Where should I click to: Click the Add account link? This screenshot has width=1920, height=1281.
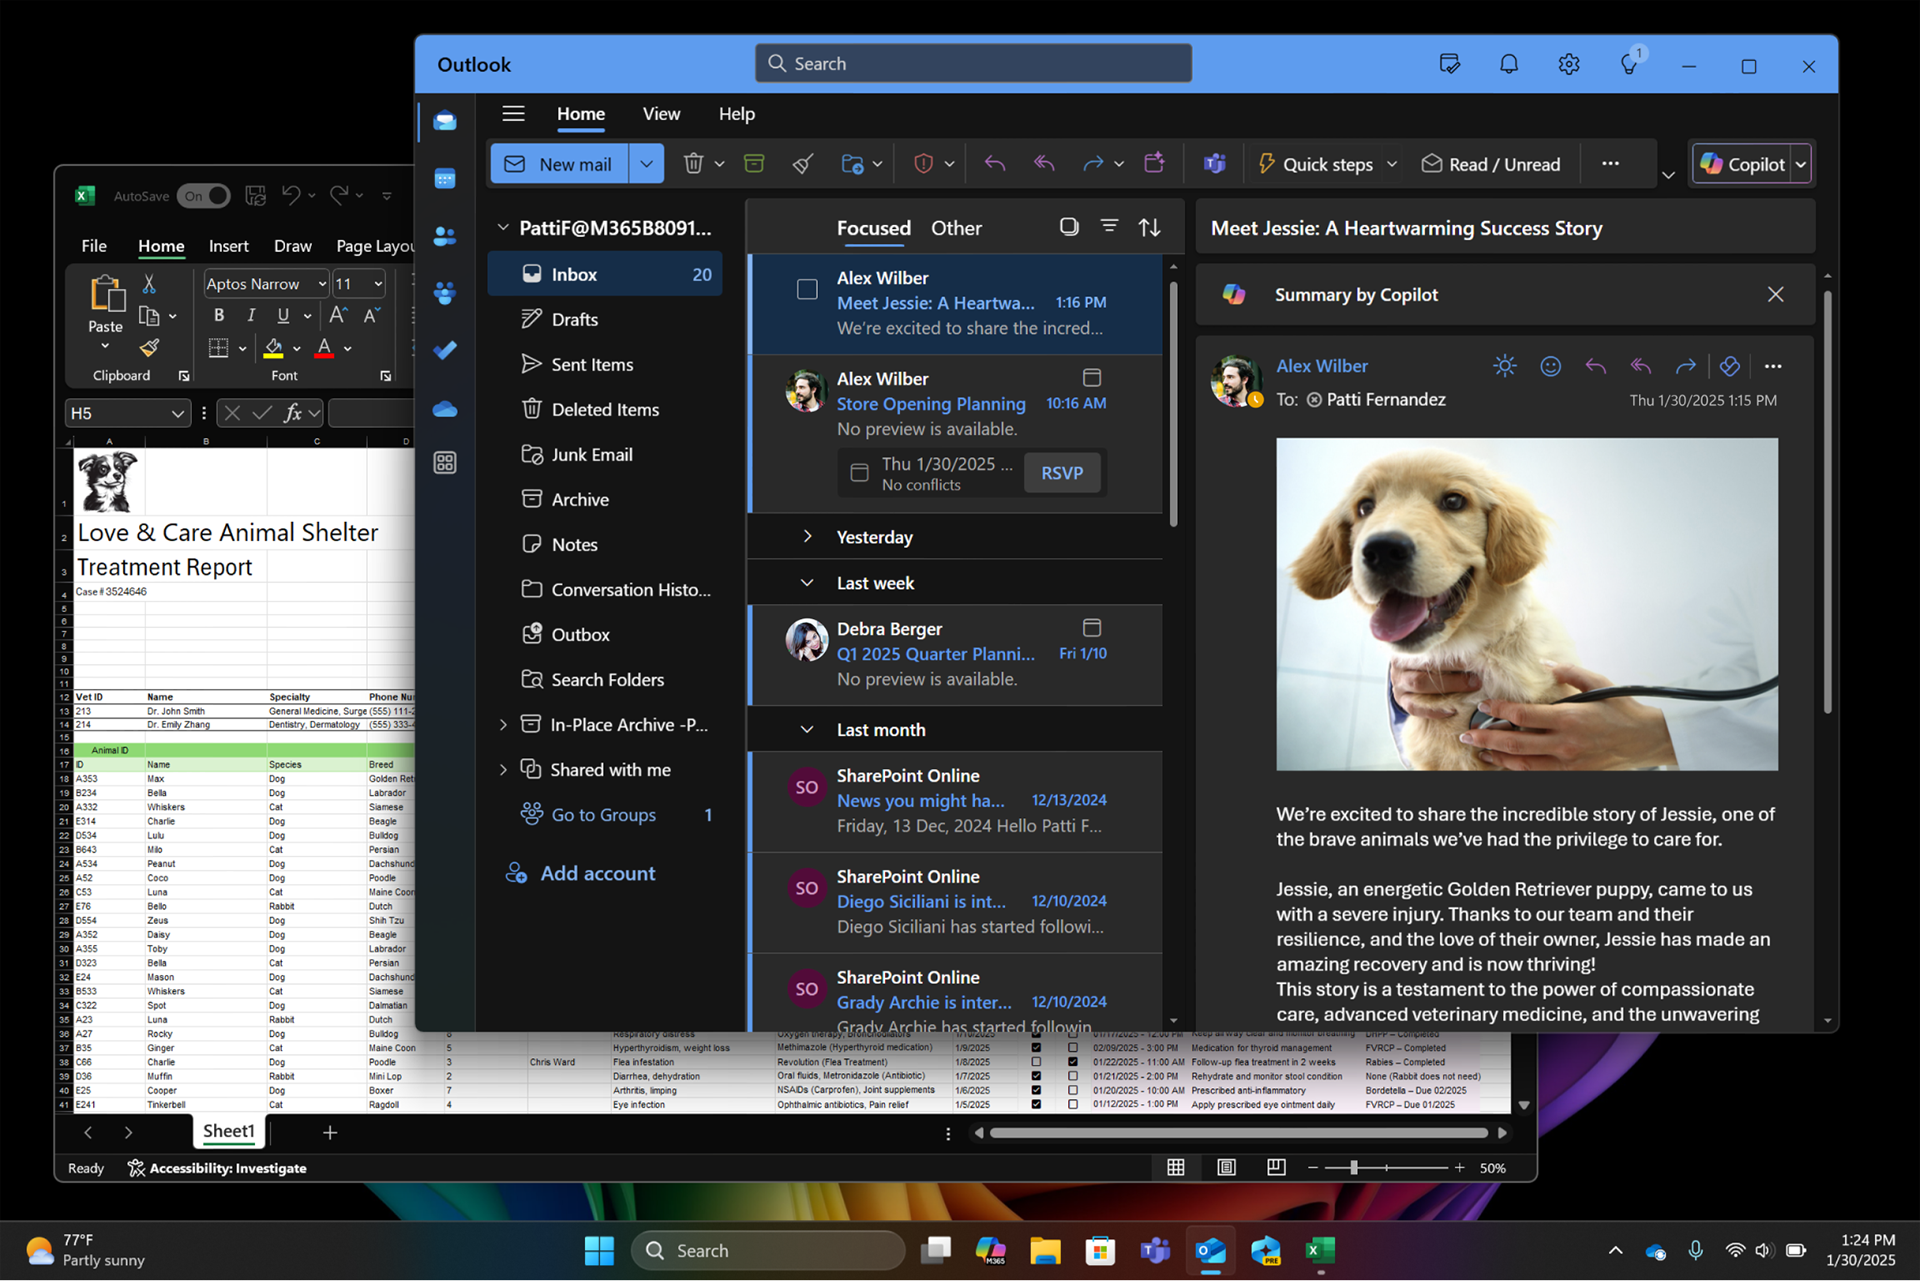click(x=597, y=873)
